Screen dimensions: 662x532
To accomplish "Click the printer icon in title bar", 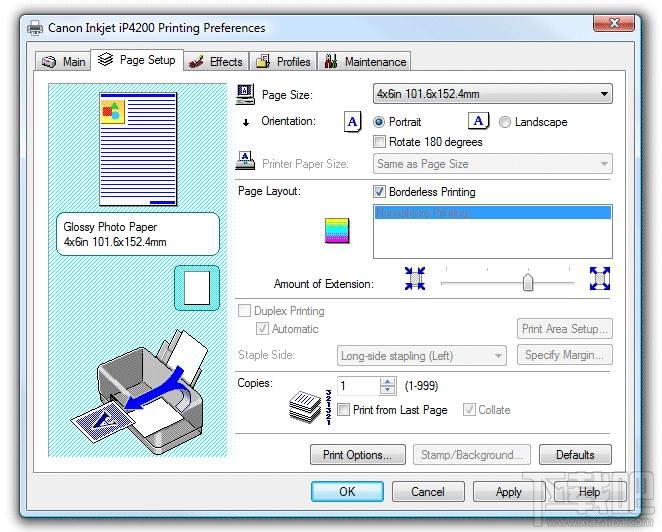I will pos(35,28).
